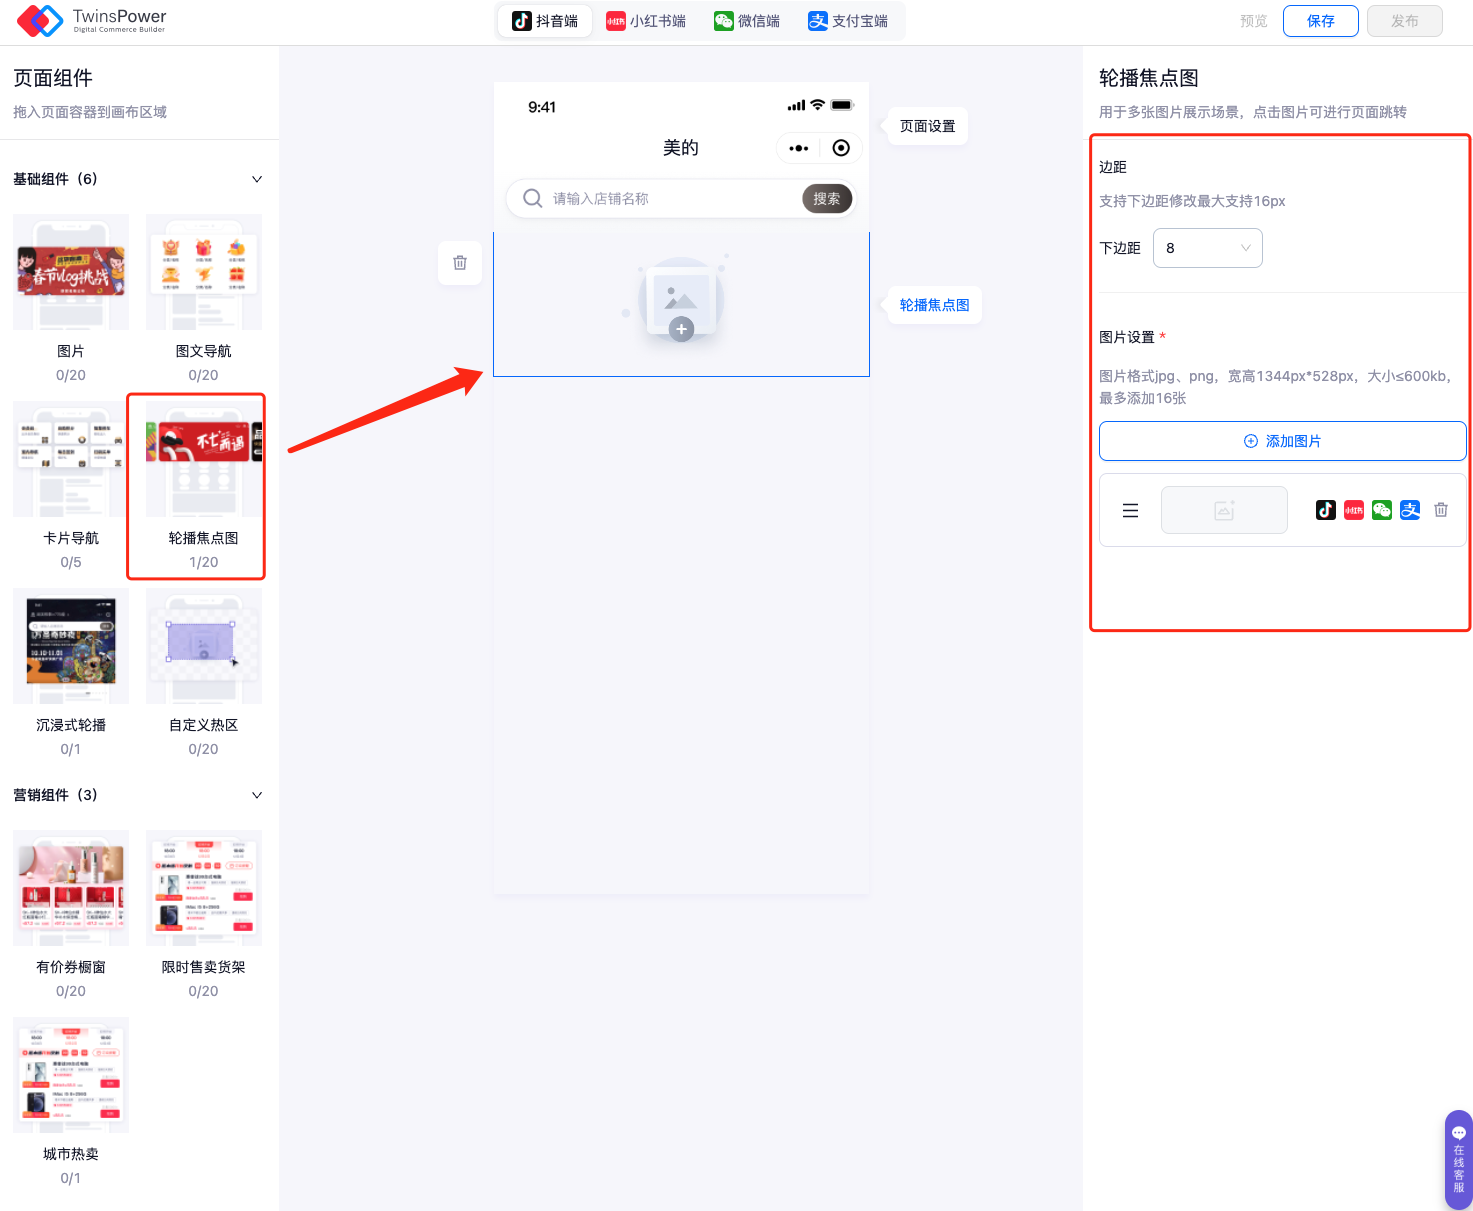Collapse the 营销组件 section
The width and height of the screenshot is (1473, 1211).
(x=257, y=795)
